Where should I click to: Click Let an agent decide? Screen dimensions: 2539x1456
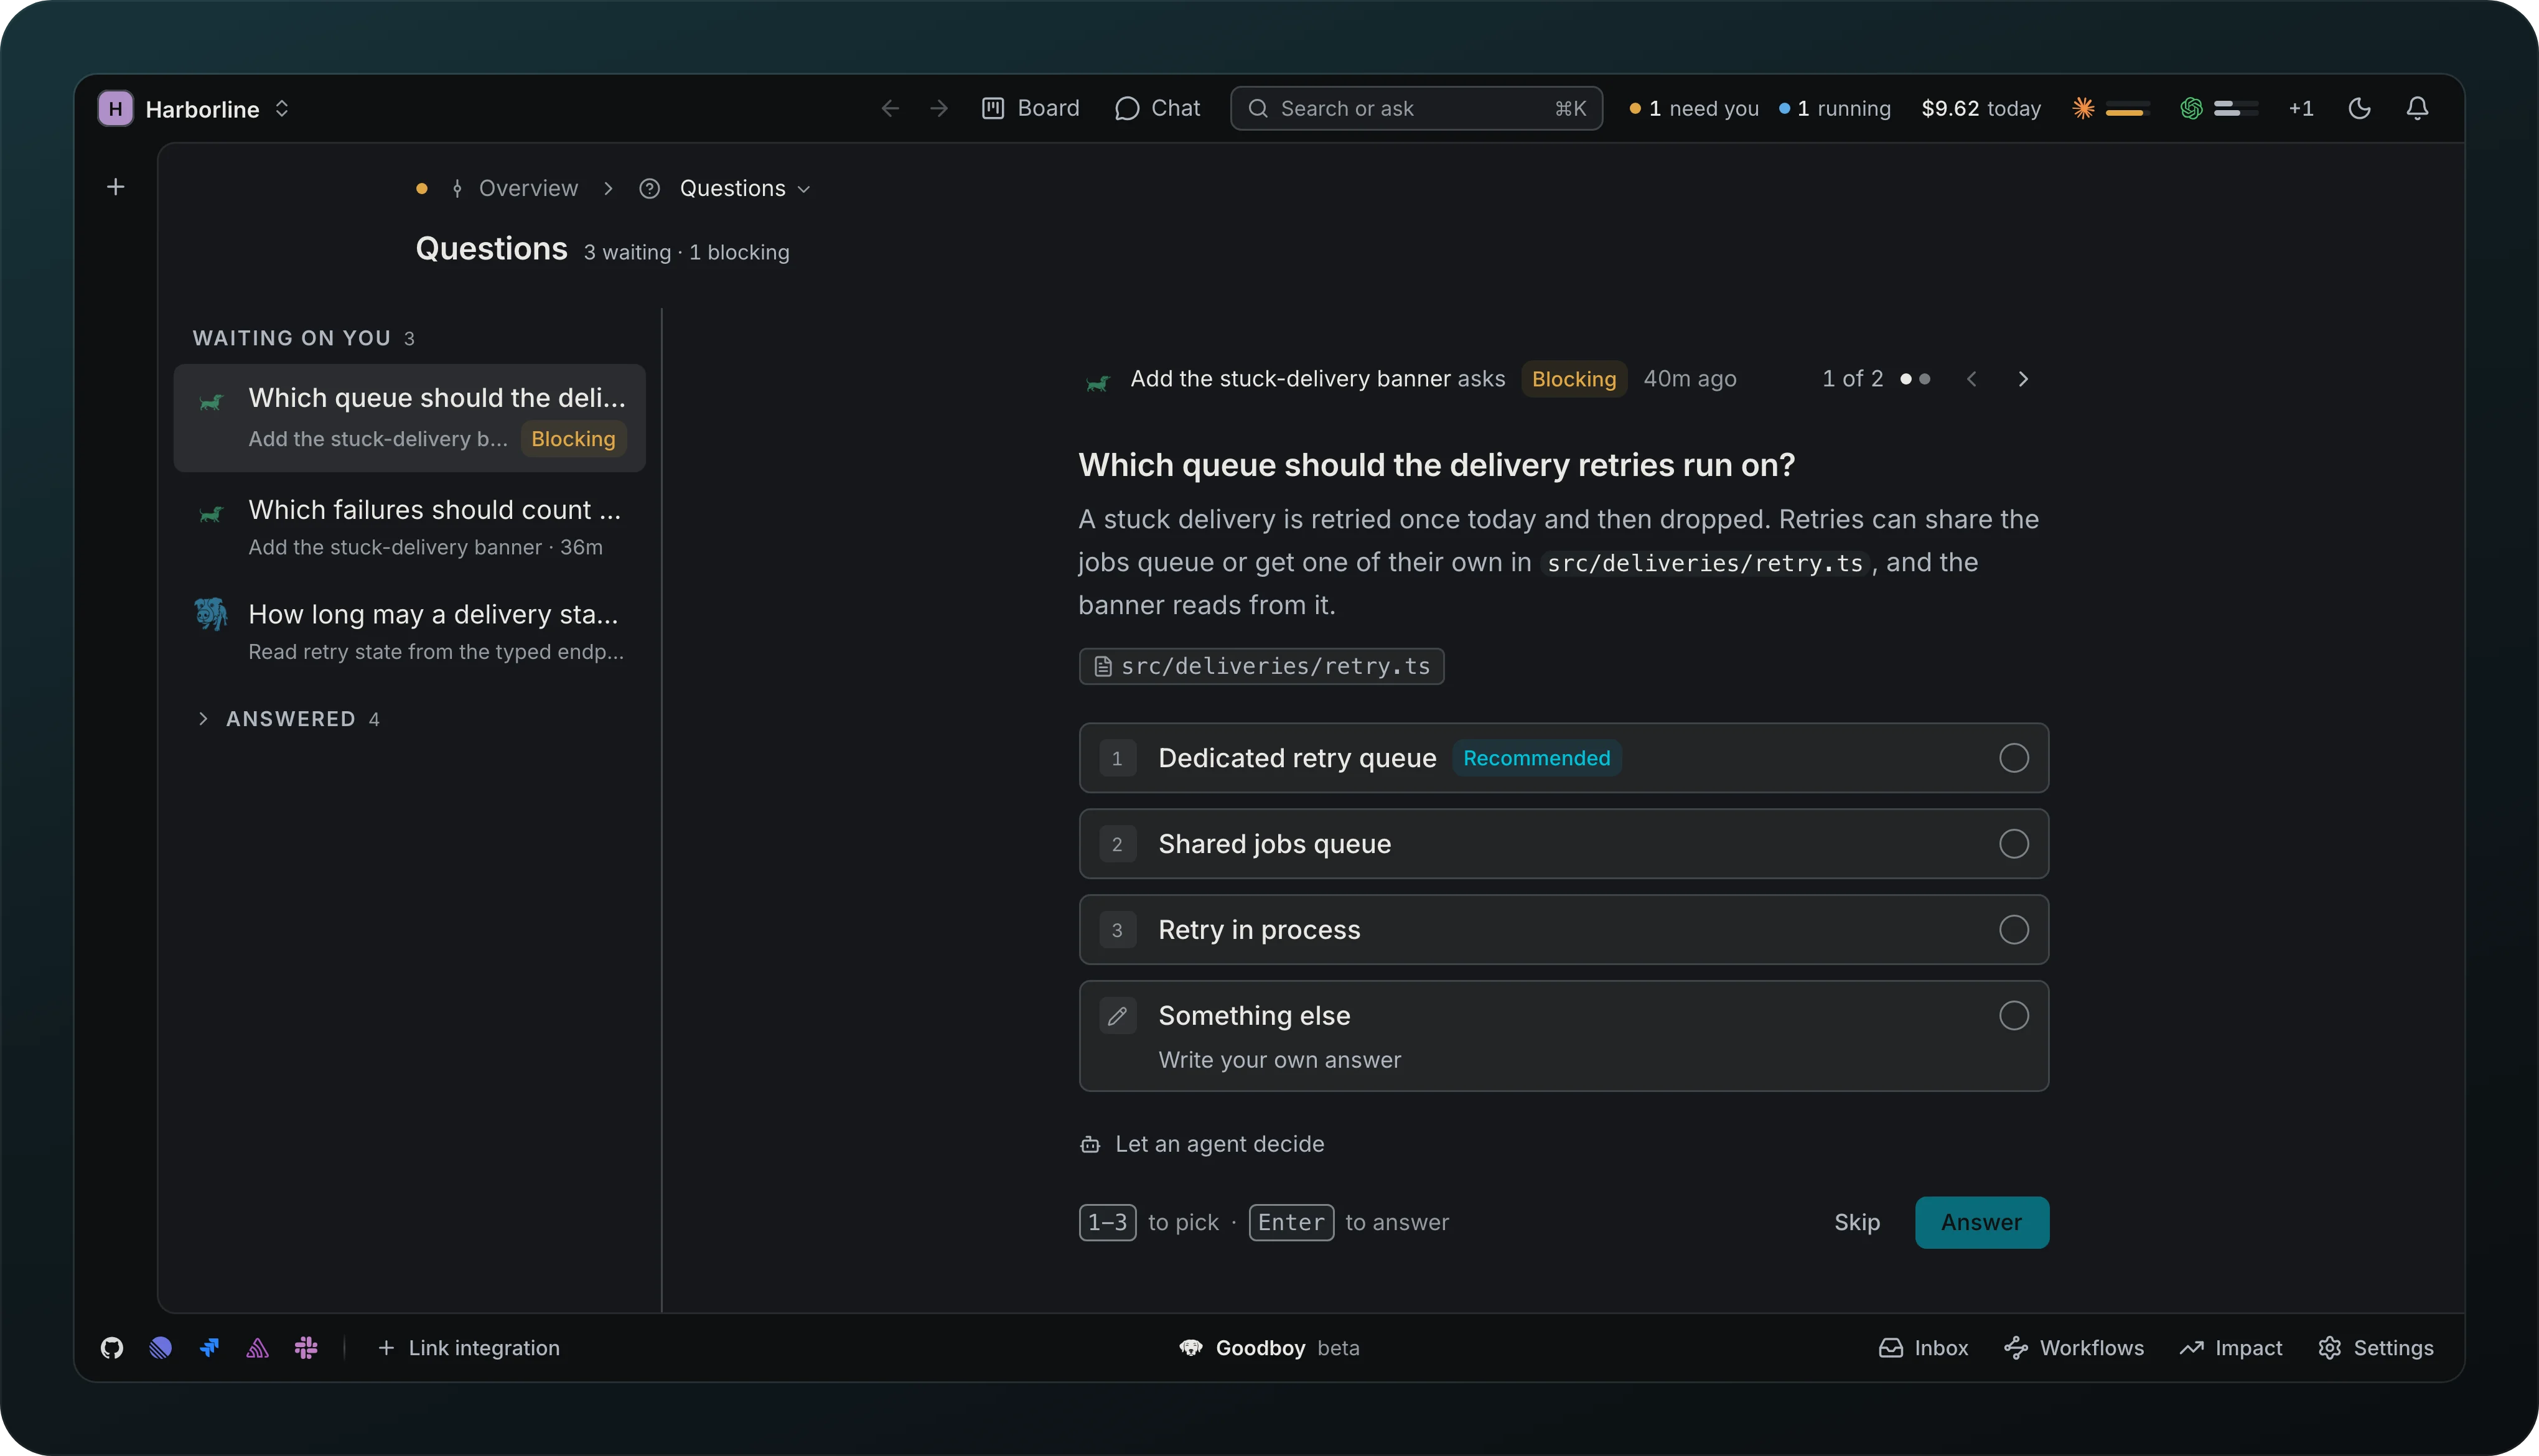(x=1202, y=1144)
